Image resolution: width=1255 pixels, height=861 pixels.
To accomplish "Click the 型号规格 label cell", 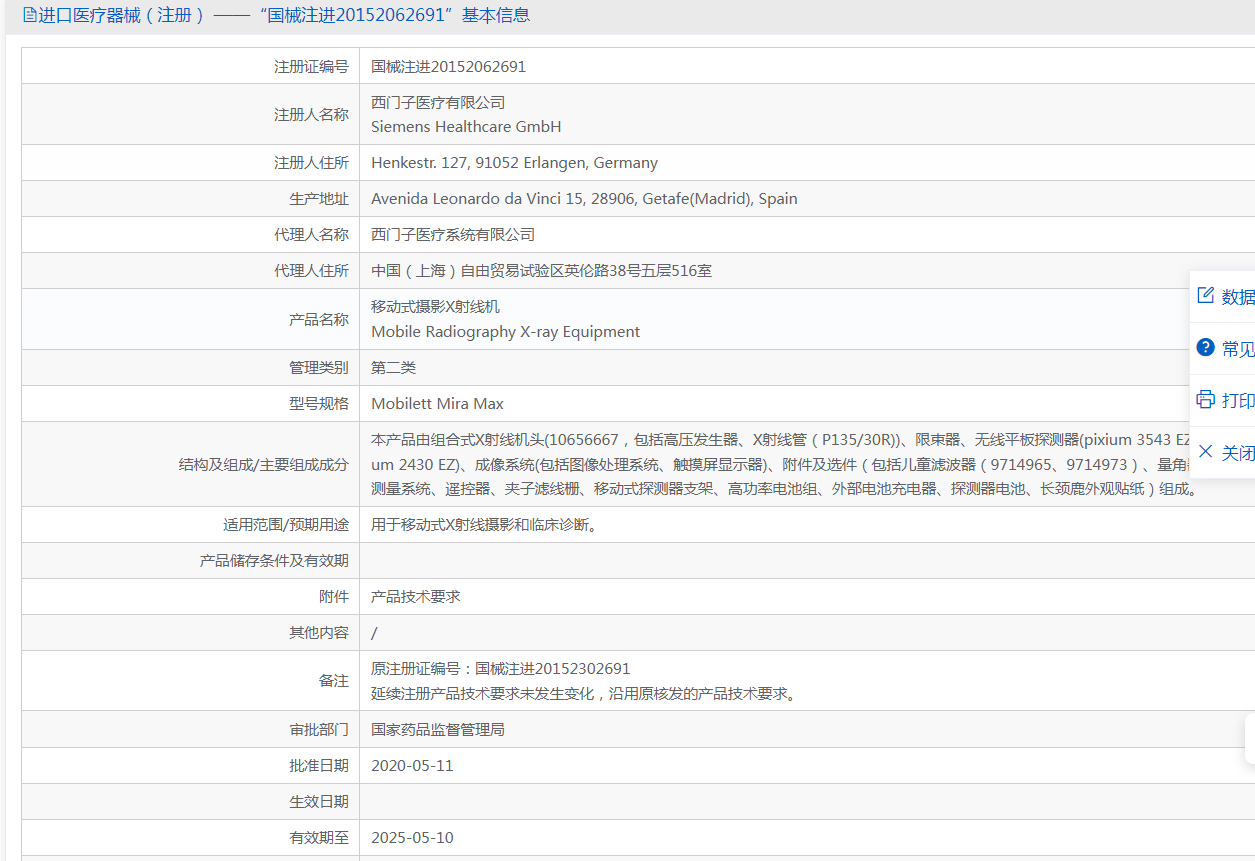I will click(191, 404).
